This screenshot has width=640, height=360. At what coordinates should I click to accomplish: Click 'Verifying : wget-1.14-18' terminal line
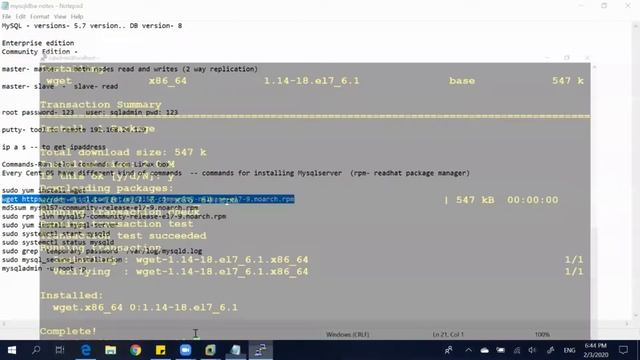pos(181,272)
